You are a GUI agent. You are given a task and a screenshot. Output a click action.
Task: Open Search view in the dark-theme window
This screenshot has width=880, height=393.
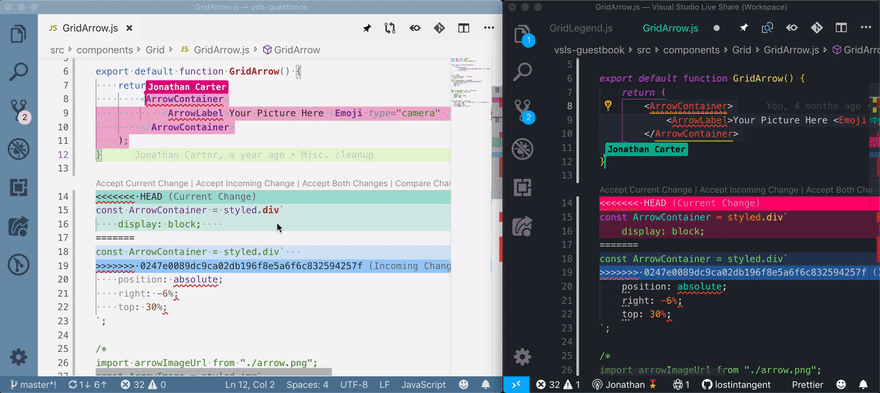(522, 72)
